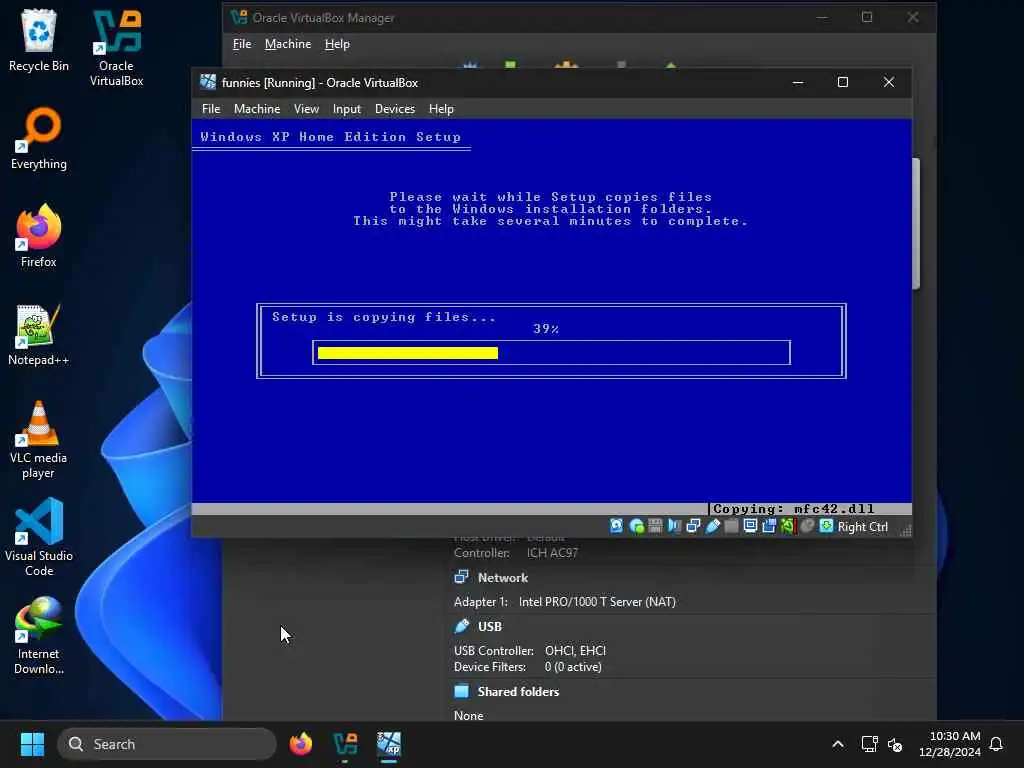This screenshot has width=1024, height=768.
Task: Click the Windows Start button
Action: click(32, 744)
